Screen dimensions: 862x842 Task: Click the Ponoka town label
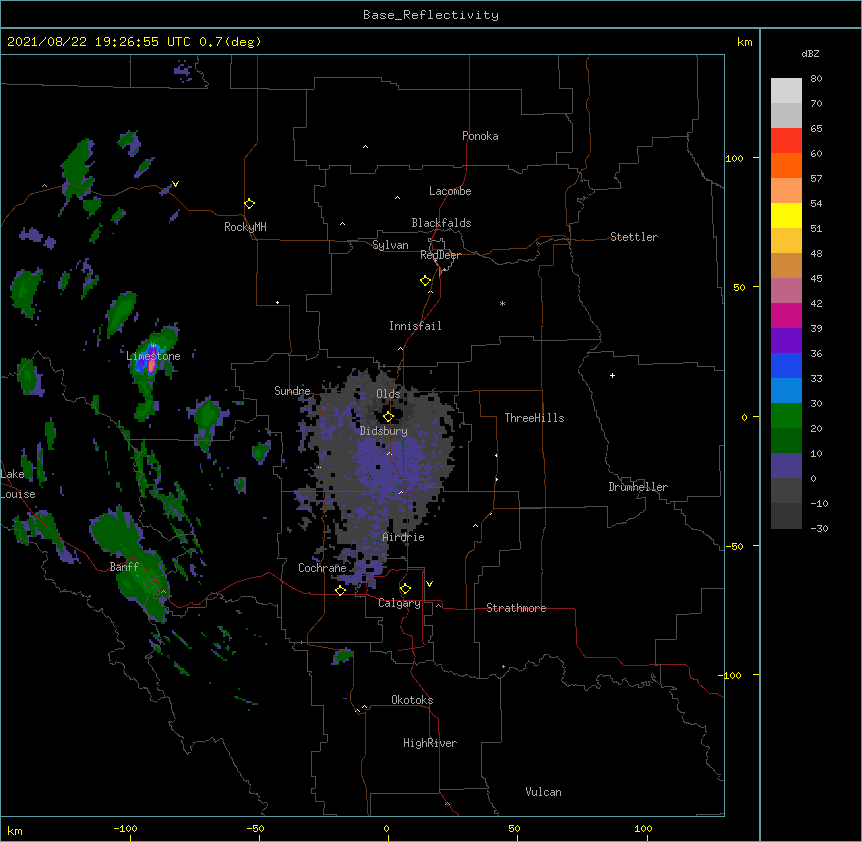480,136
